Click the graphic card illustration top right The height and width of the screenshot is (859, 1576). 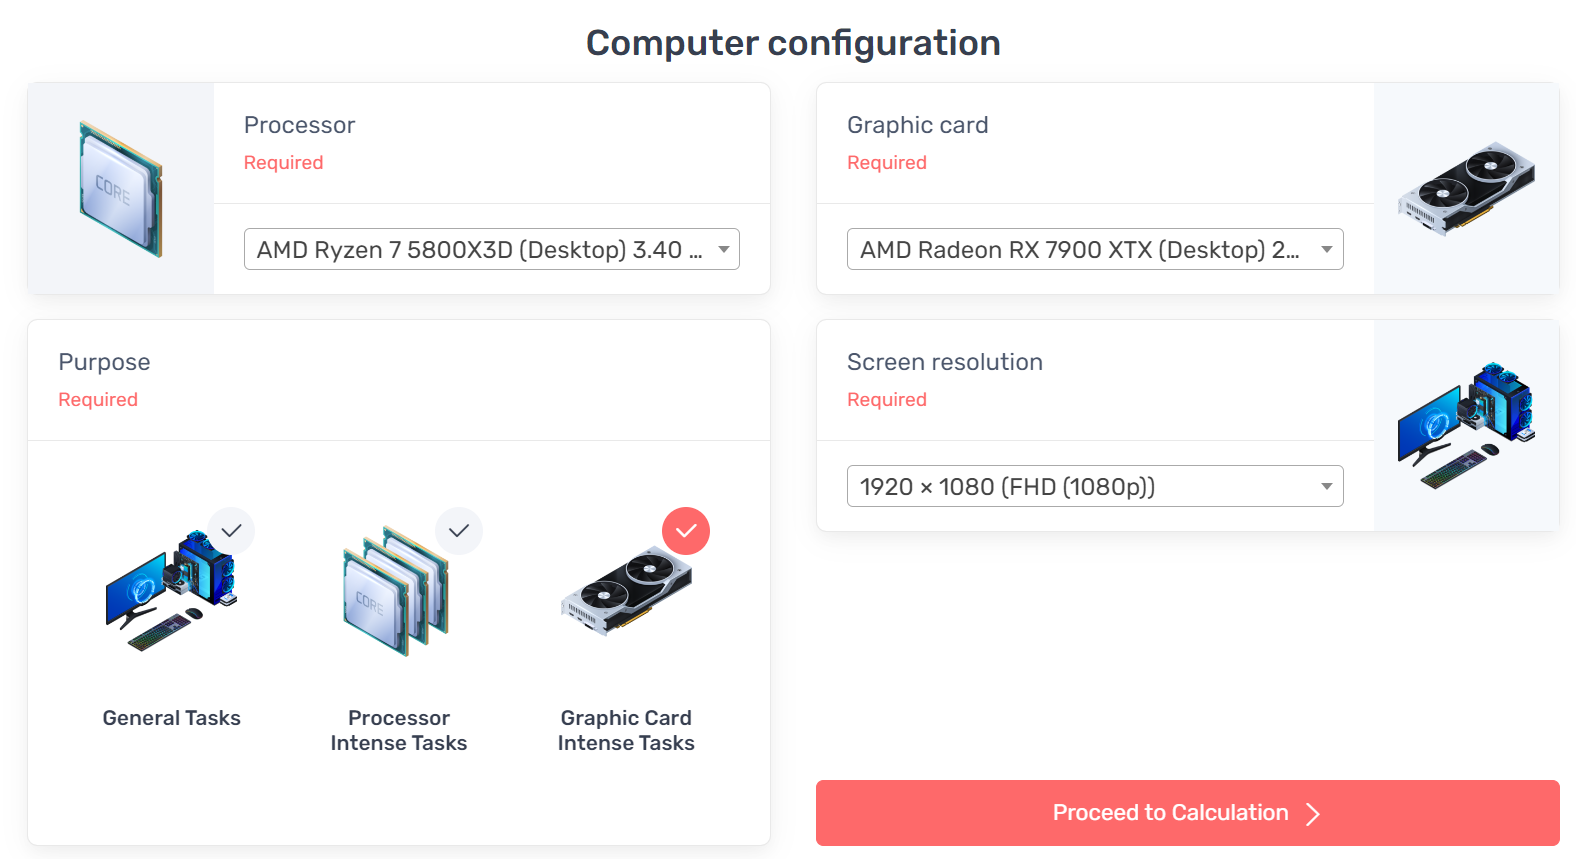point(1466,189)
